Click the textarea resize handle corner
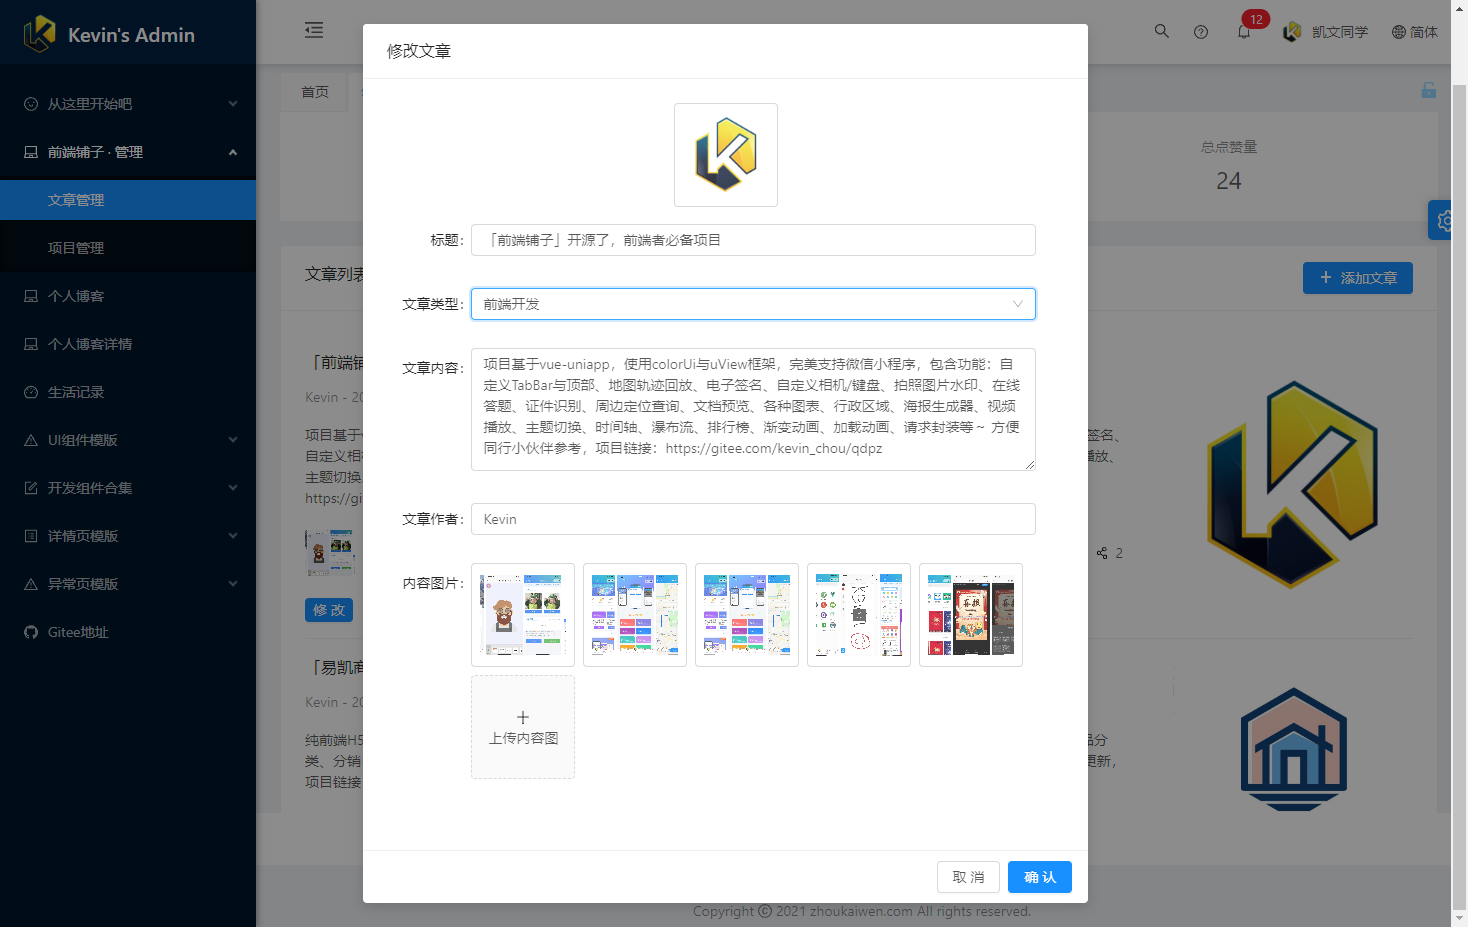 (x=1030, y=465)
